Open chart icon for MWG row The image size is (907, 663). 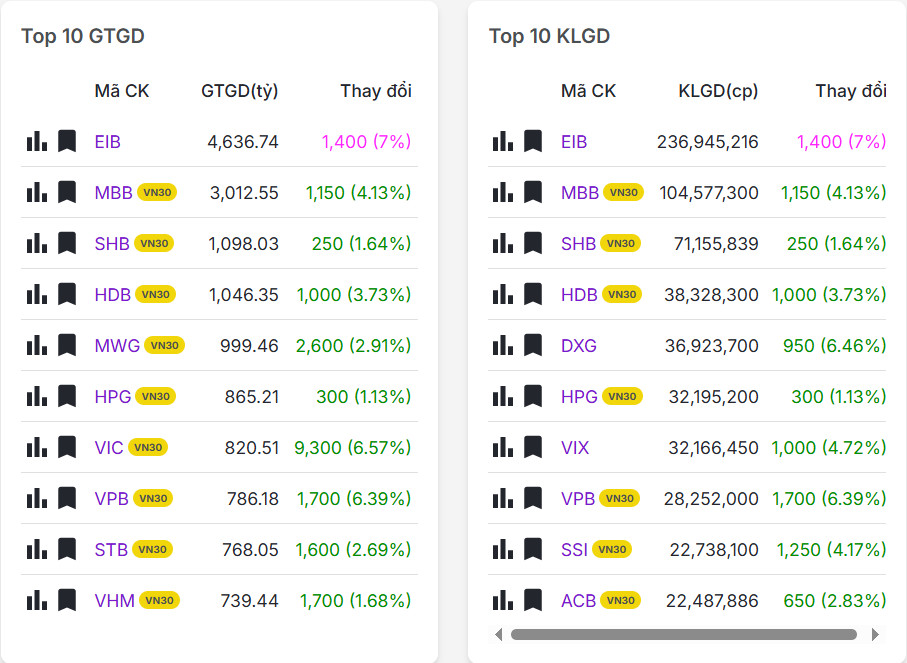pos(37,345)
